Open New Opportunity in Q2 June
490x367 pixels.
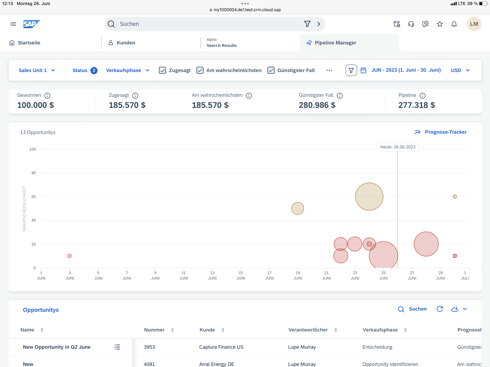pyautogui.click(x=57, y=347)
